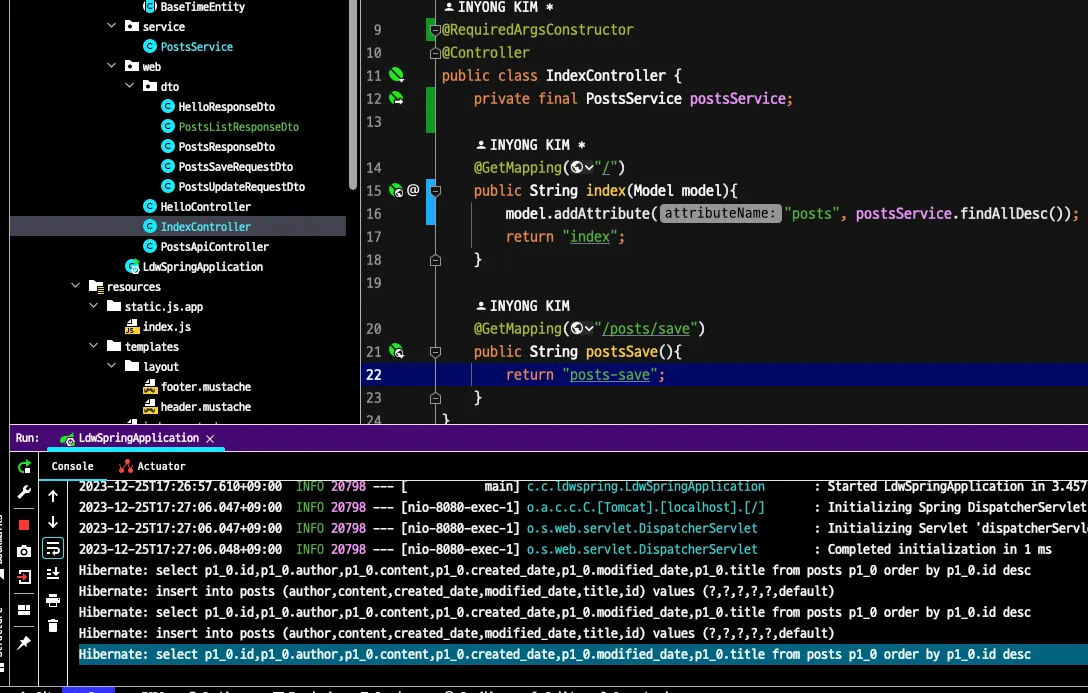Follow the "/posts/save" URL link

click(645, 329)
